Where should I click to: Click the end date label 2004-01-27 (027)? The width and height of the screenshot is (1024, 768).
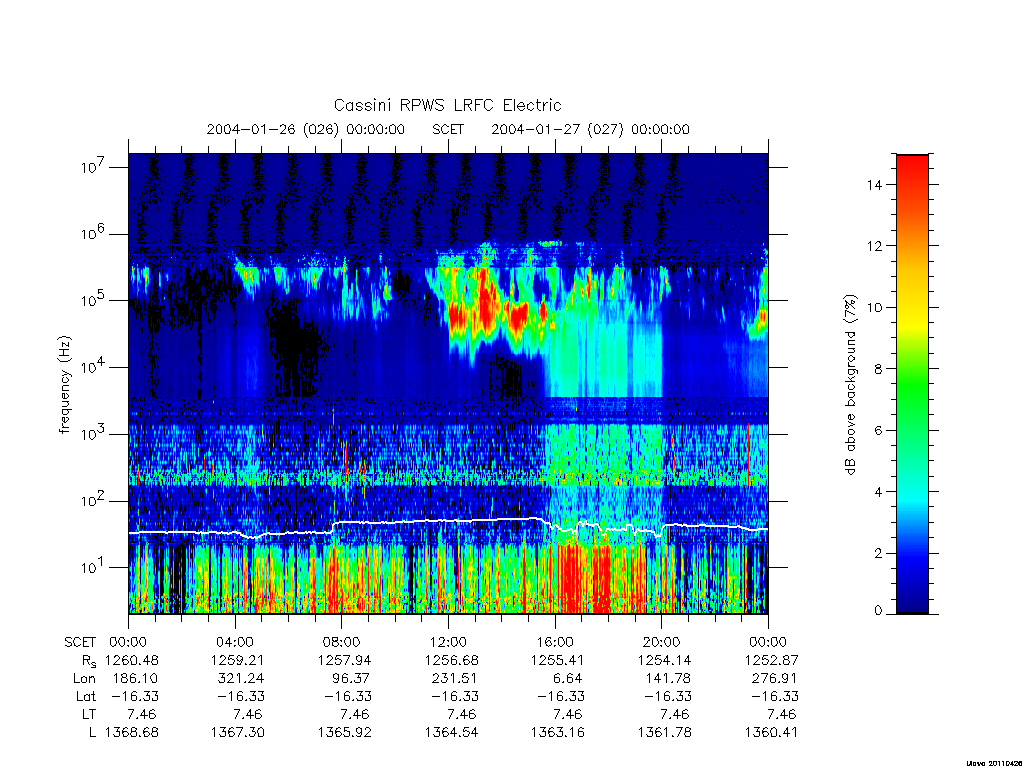click(557, 129)
